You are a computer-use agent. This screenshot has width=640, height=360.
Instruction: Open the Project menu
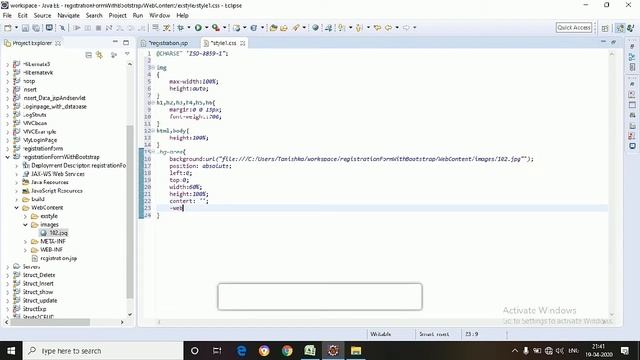(x=118, y=15)
